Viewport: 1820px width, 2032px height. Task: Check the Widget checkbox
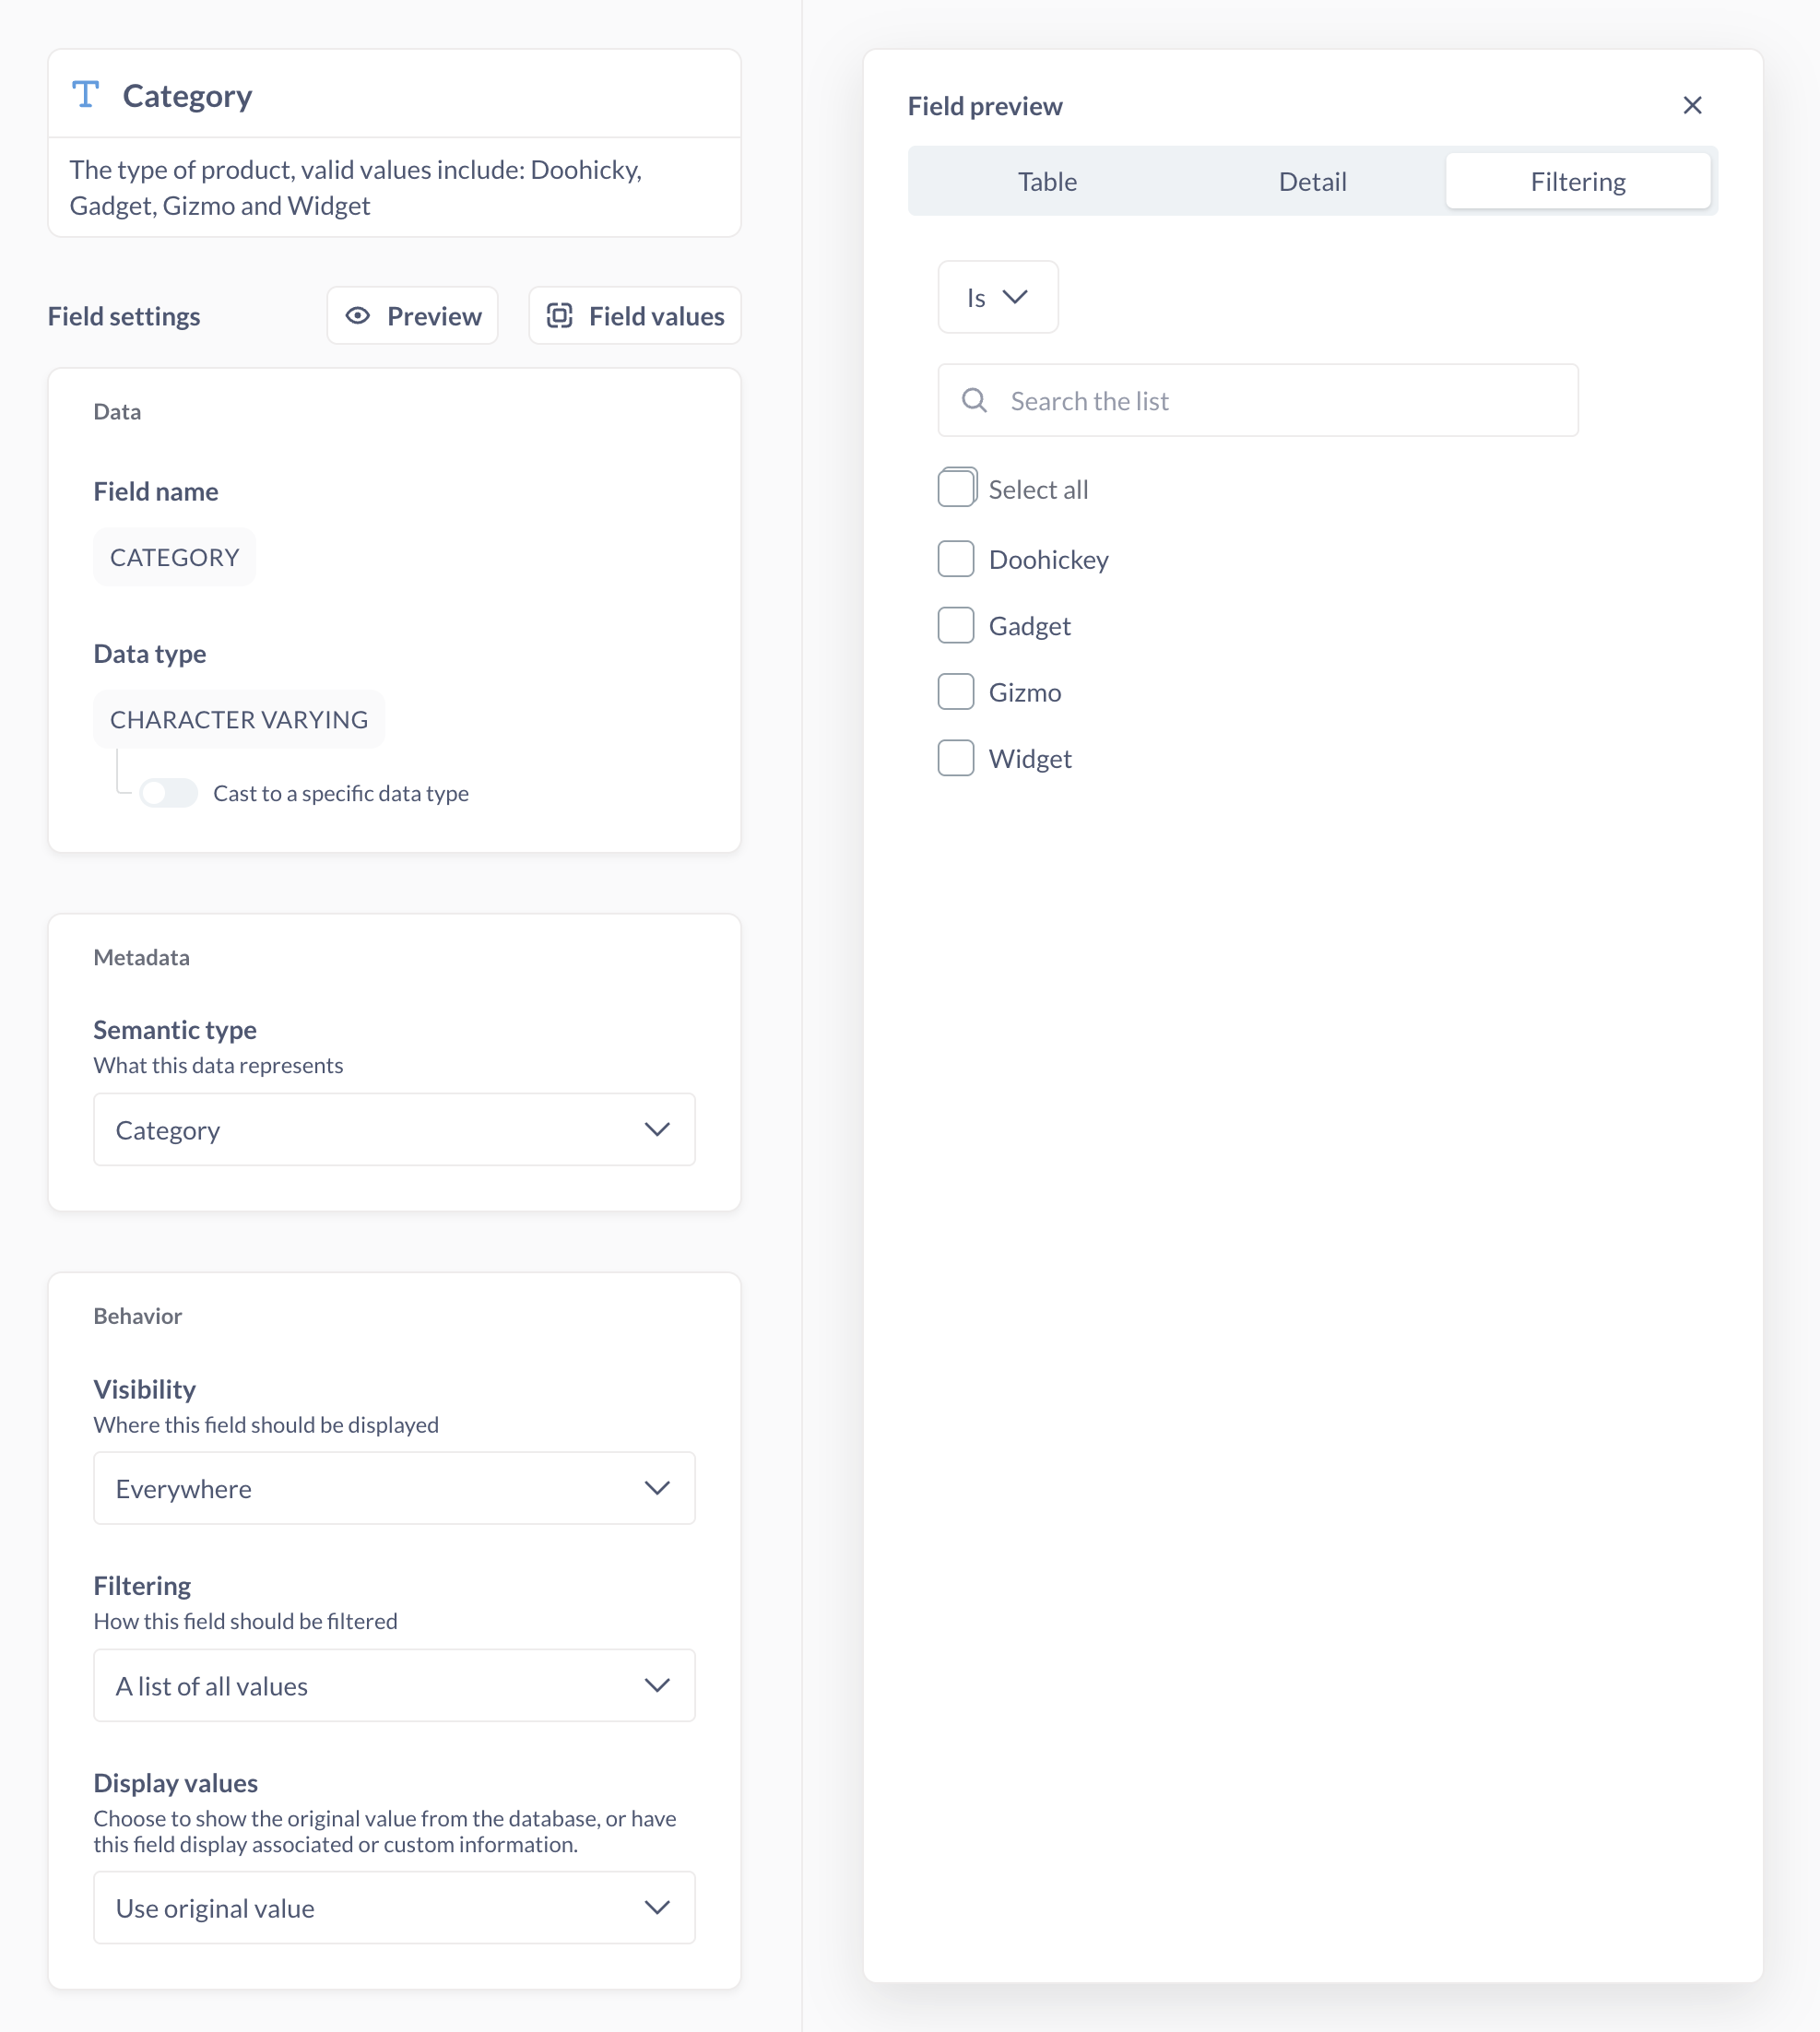coord(956,757)
